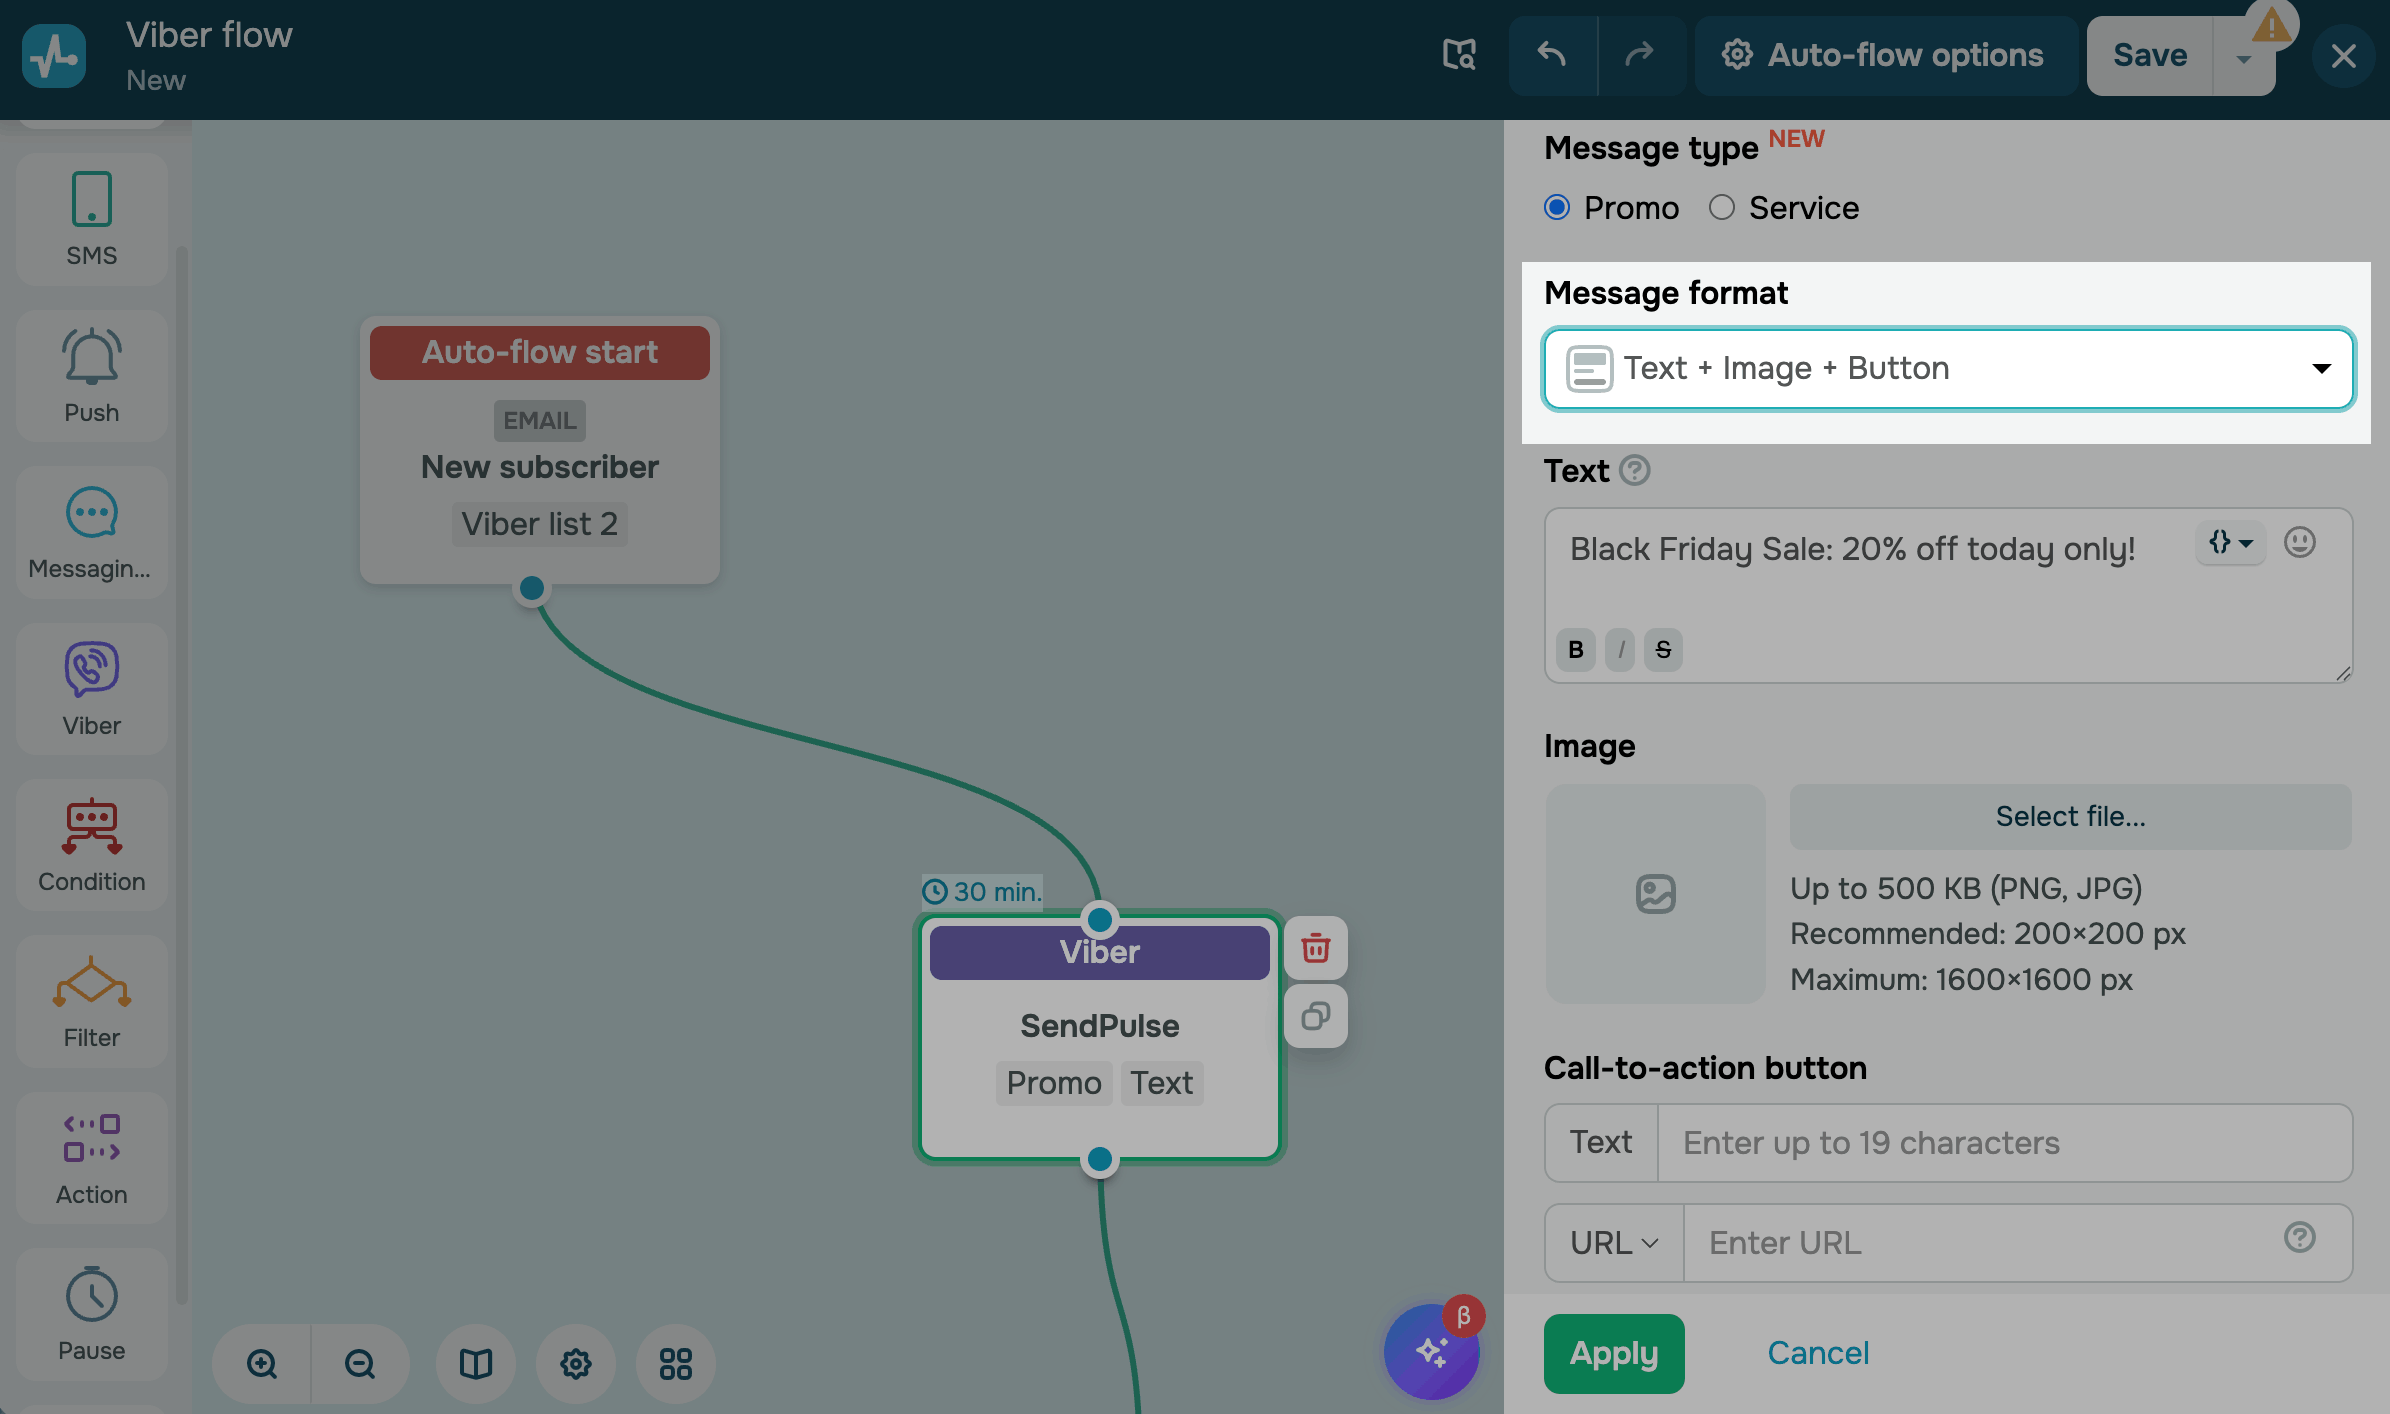
Task: Select the Promo message type
Action: tap(1557, 207)
